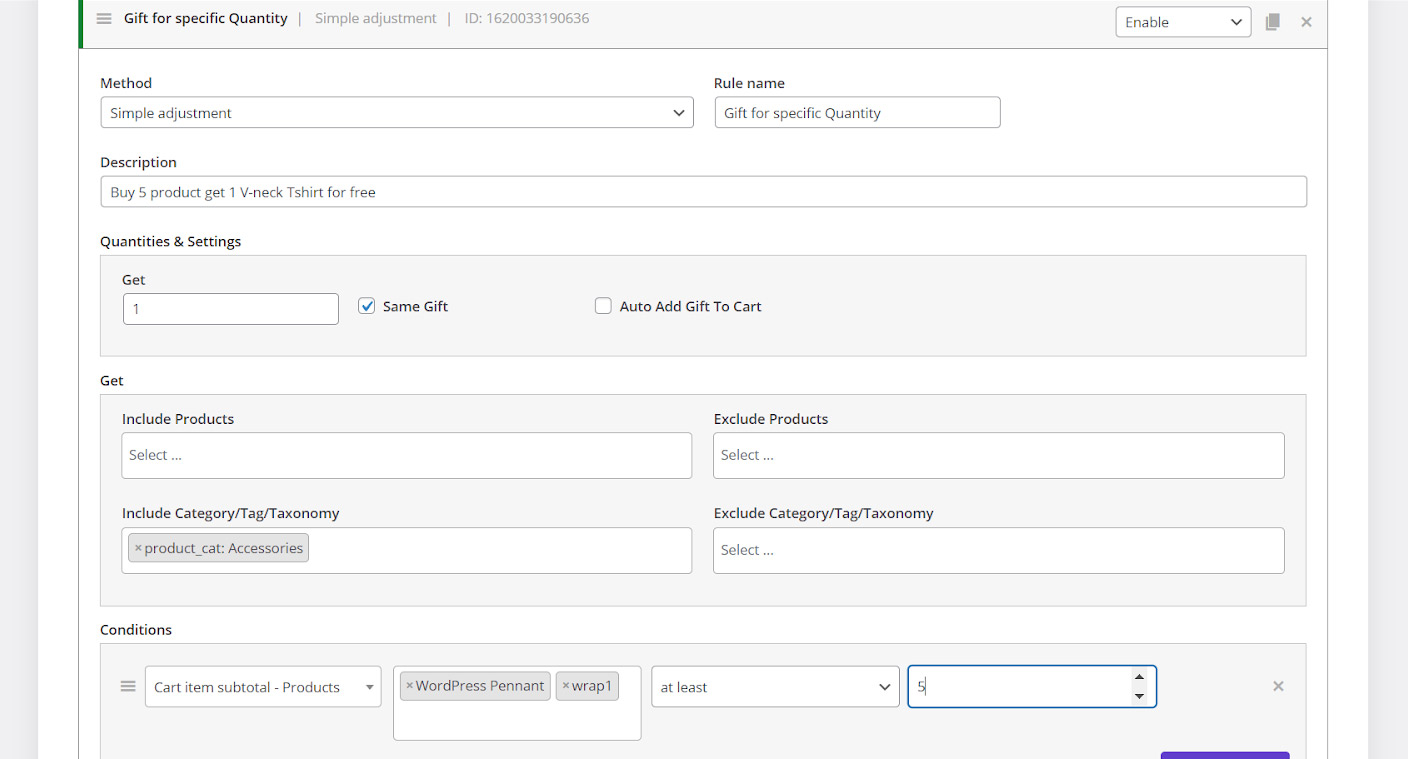The image size is (1408, 759).
Task: Remove the WordPress Pennant product tag
Action: [x=409, y=686]
